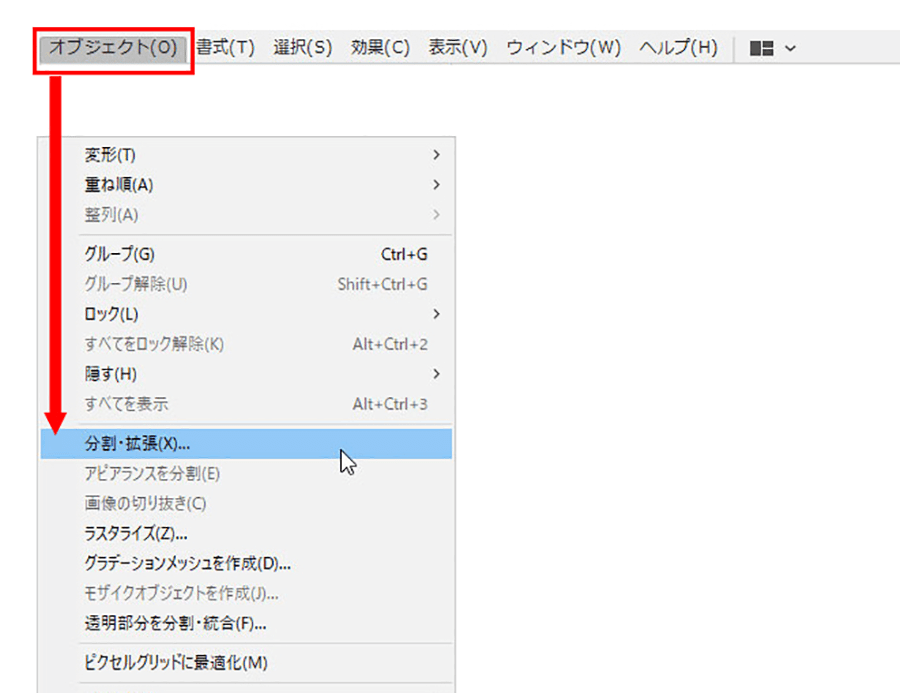Expand the 変形(T) submenu

tap(246, 155)
